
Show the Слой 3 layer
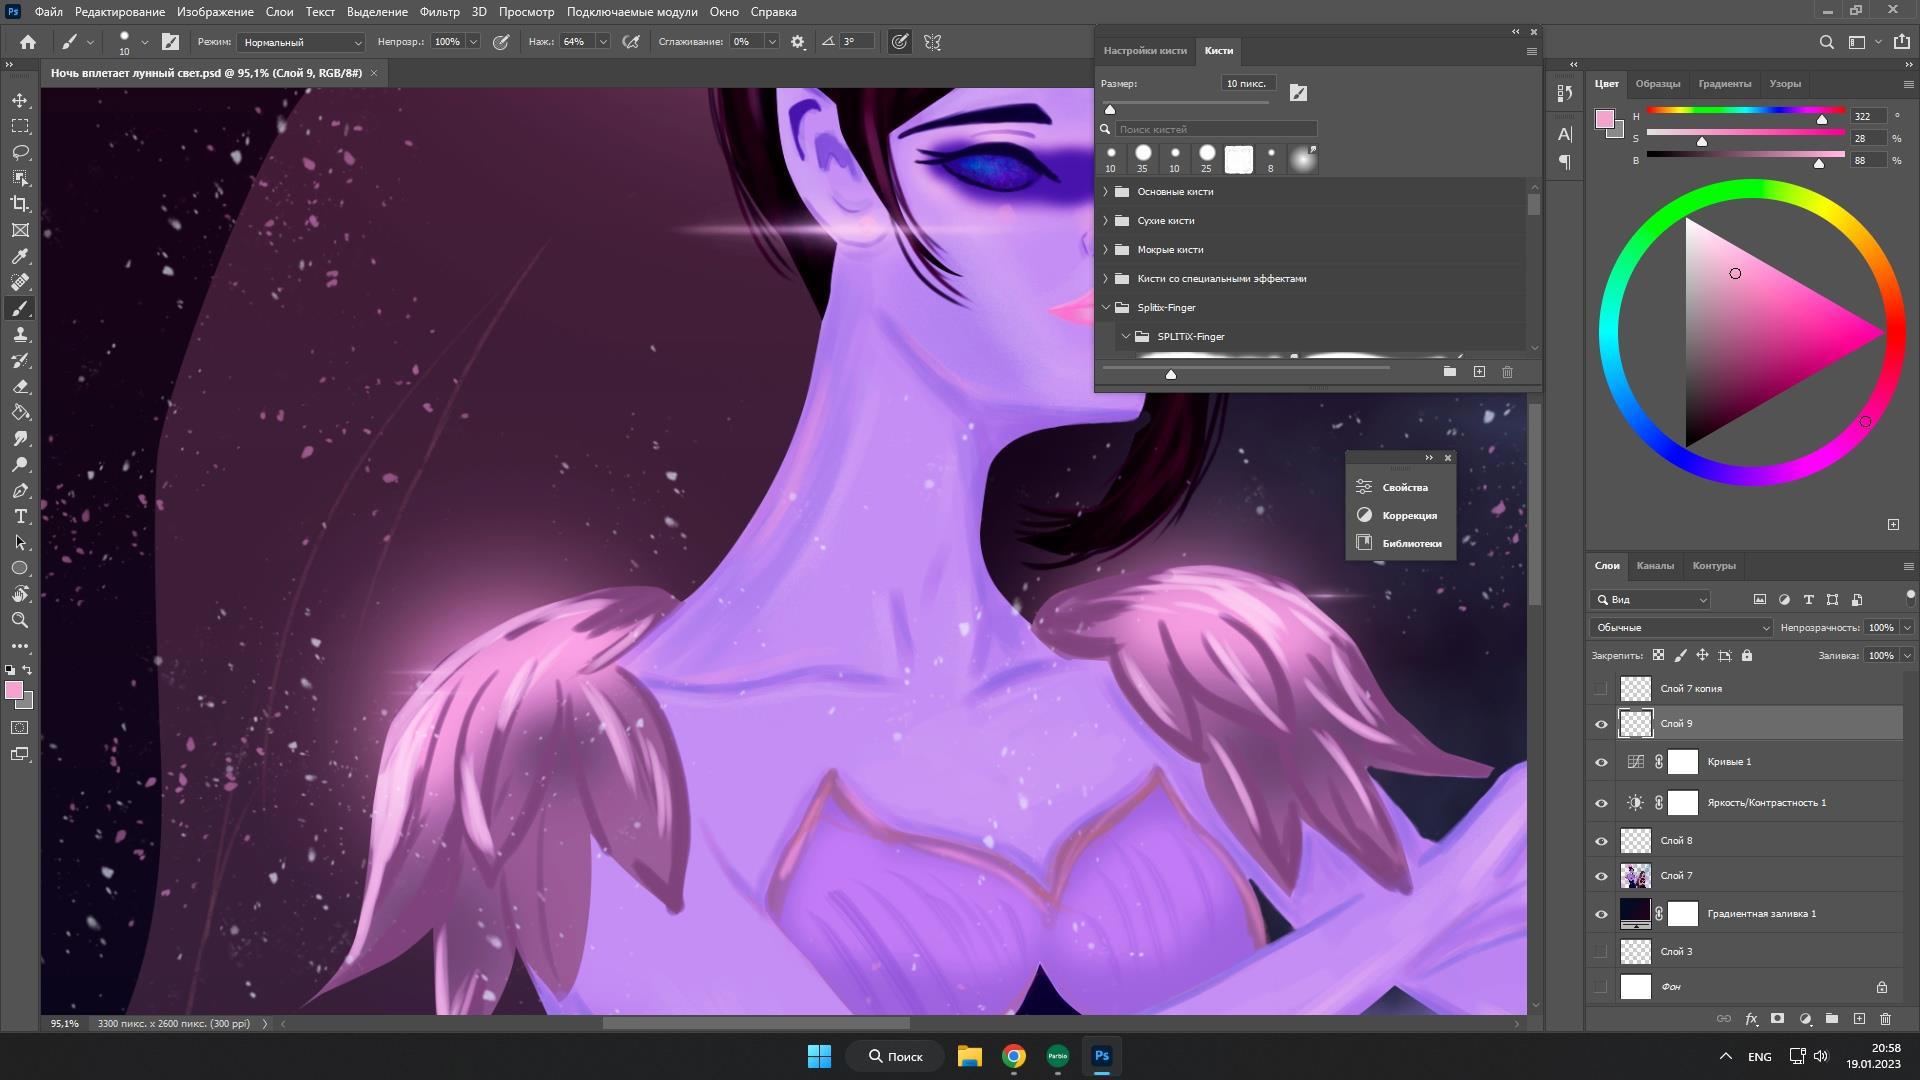pyautogui.click(x=1601, y=951)
